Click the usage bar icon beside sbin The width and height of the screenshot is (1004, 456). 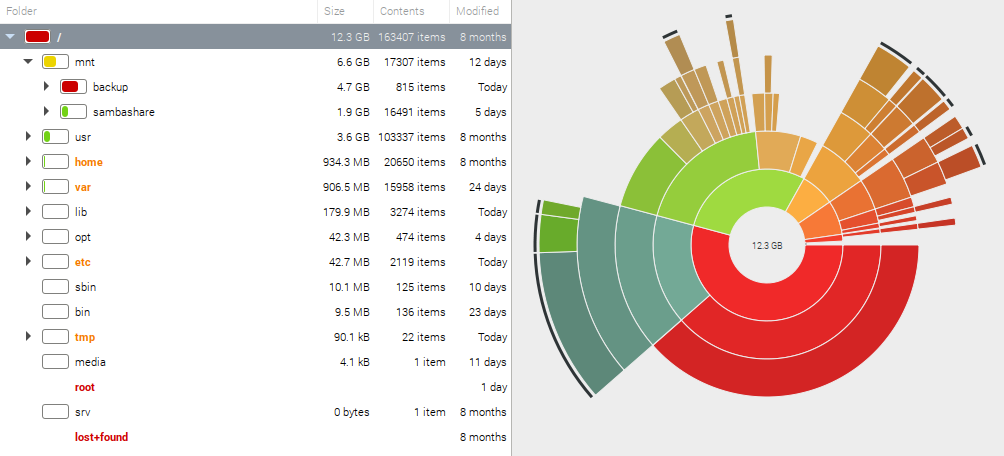pyautogui.click(x=55, y=287)
